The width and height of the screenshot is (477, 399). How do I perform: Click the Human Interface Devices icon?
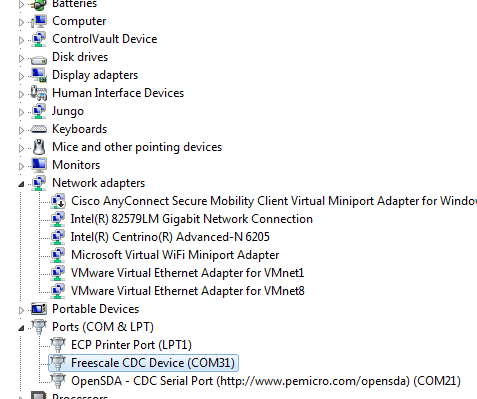tap(39, 93)
